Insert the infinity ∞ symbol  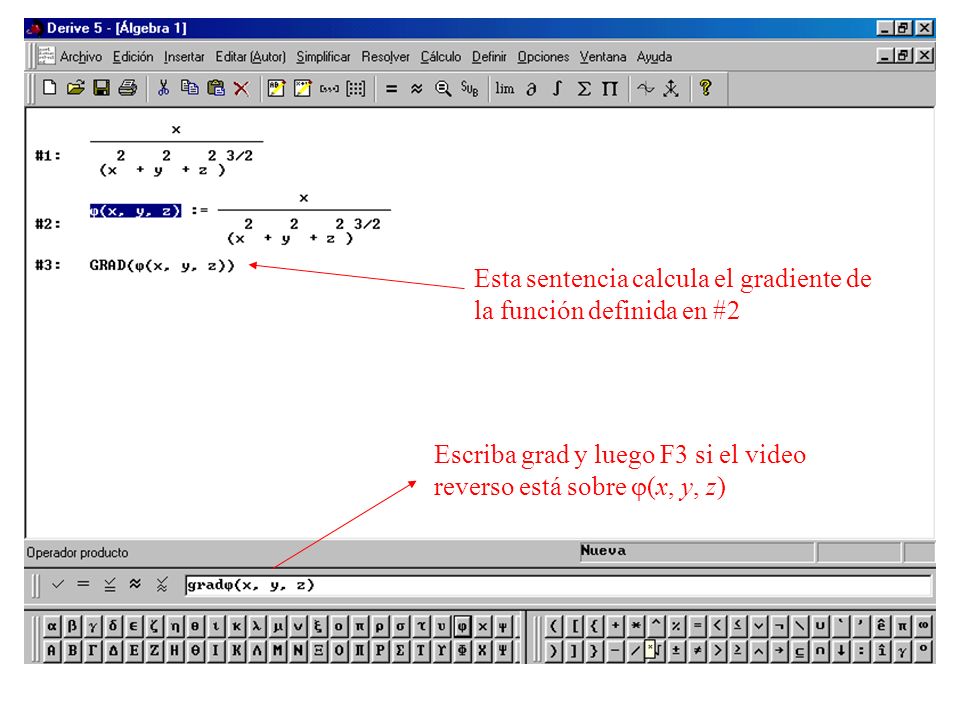pos(923,626)
